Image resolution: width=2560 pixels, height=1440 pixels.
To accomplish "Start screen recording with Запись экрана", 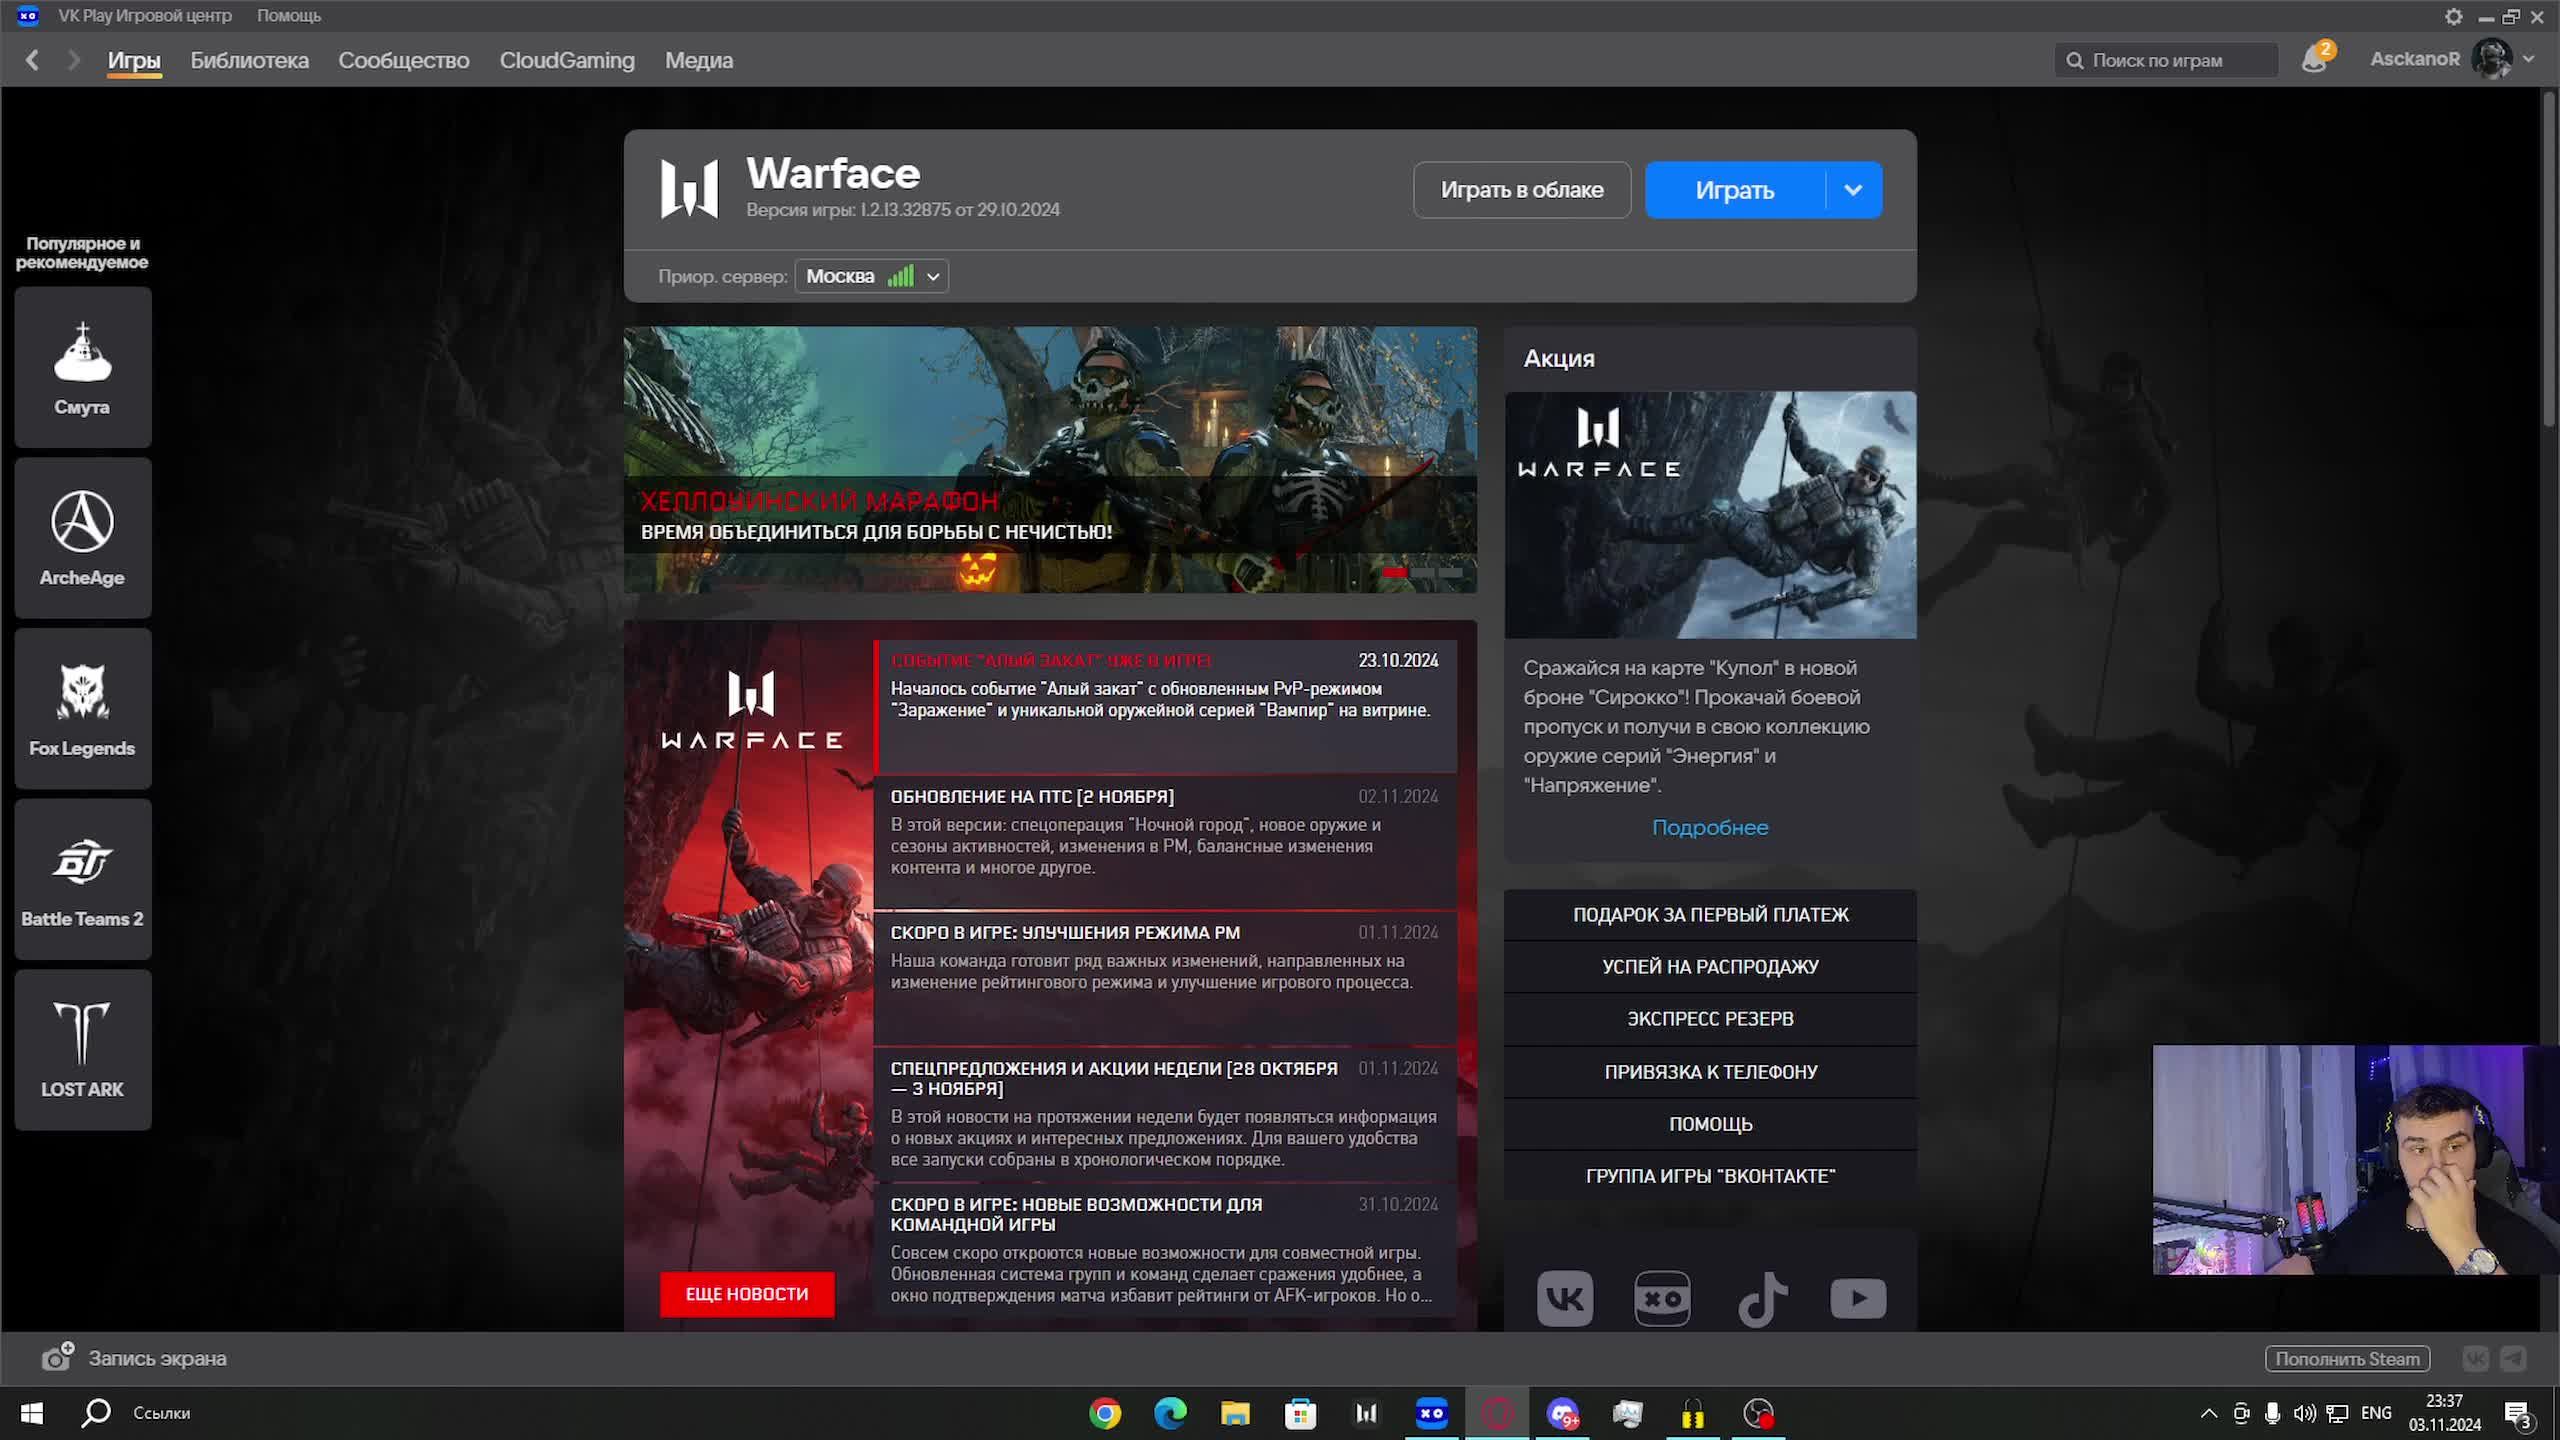I will (x=156, y=1358).
